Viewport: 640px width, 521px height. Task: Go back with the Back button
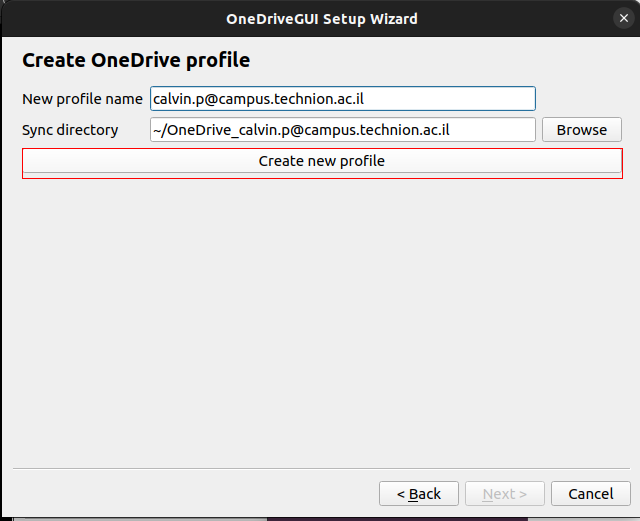tap(419, 494)
